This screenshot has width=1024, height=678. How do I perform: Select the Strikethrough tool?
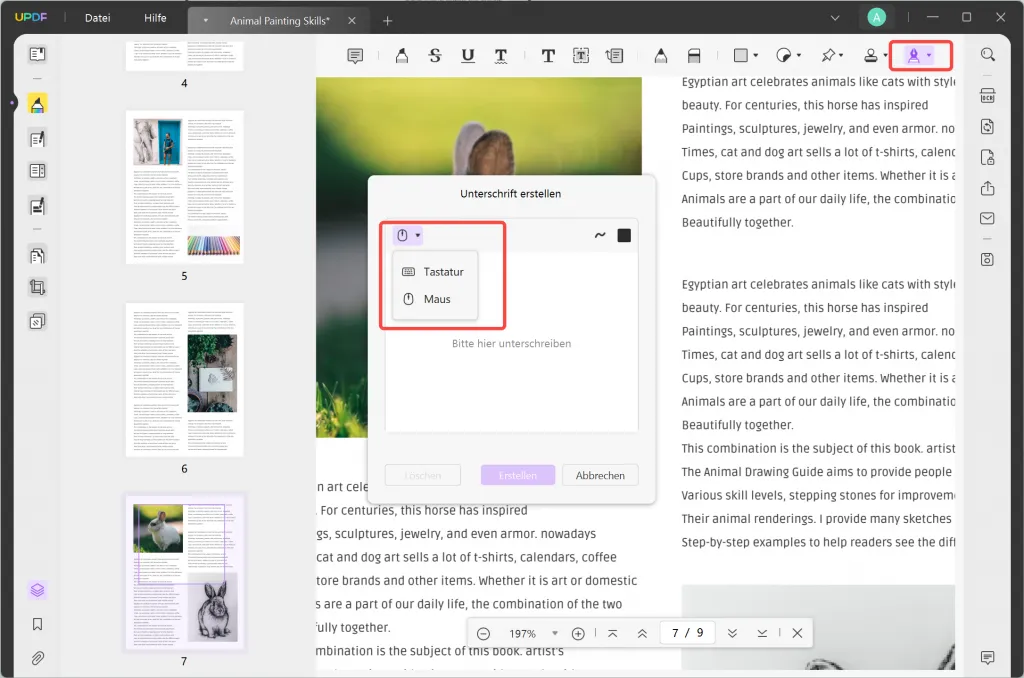435,56
